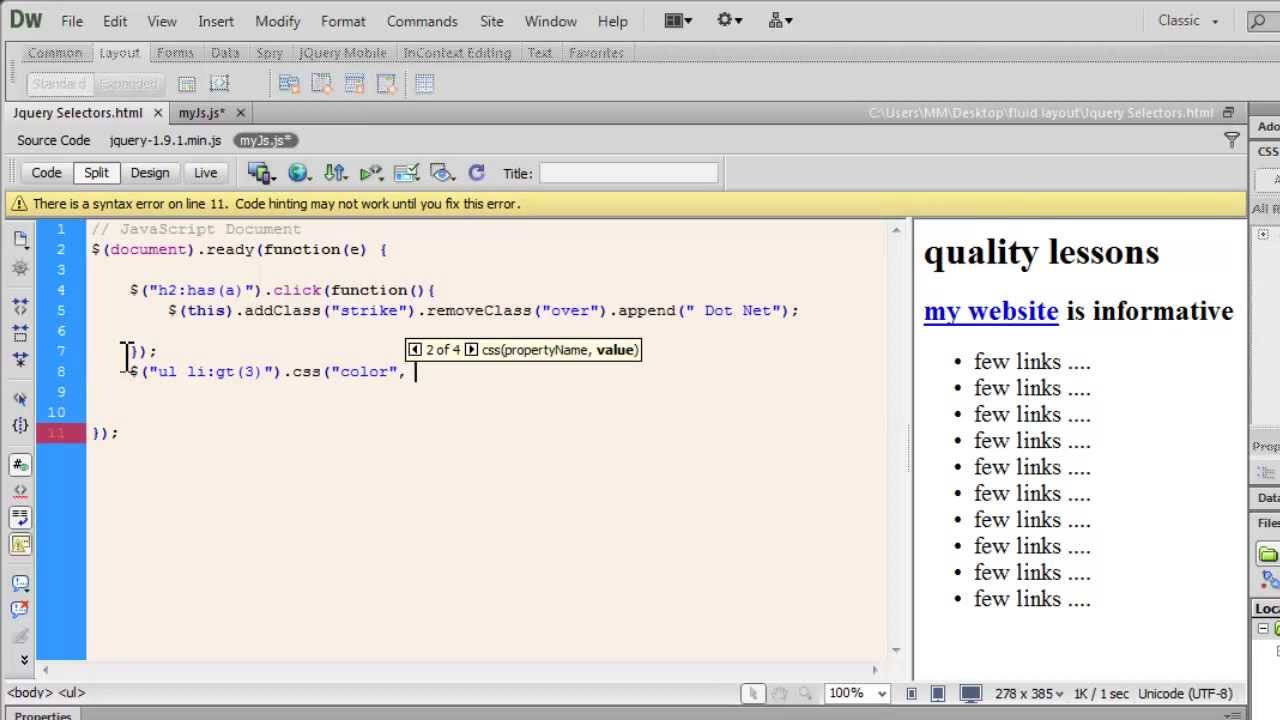Click the 'my website' link in preview
The height and width of the screenshot is (720, 1280).
coord(991,311)
